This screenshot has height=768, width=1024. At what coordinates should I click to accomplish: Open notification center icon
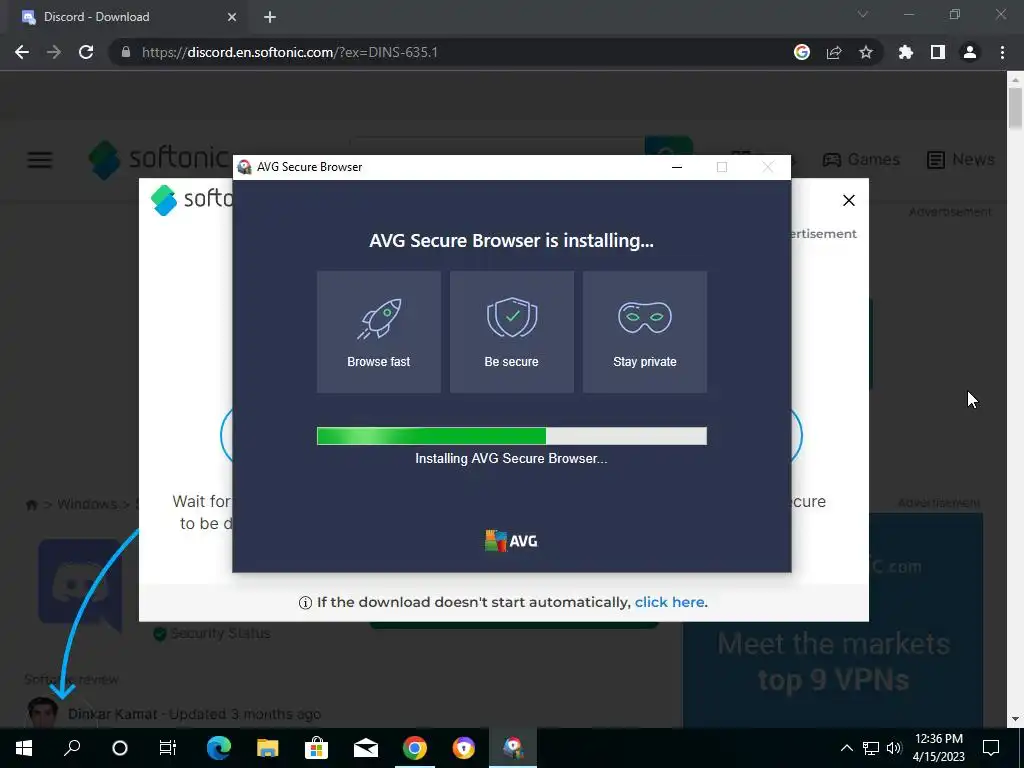(x=991, y=748)
